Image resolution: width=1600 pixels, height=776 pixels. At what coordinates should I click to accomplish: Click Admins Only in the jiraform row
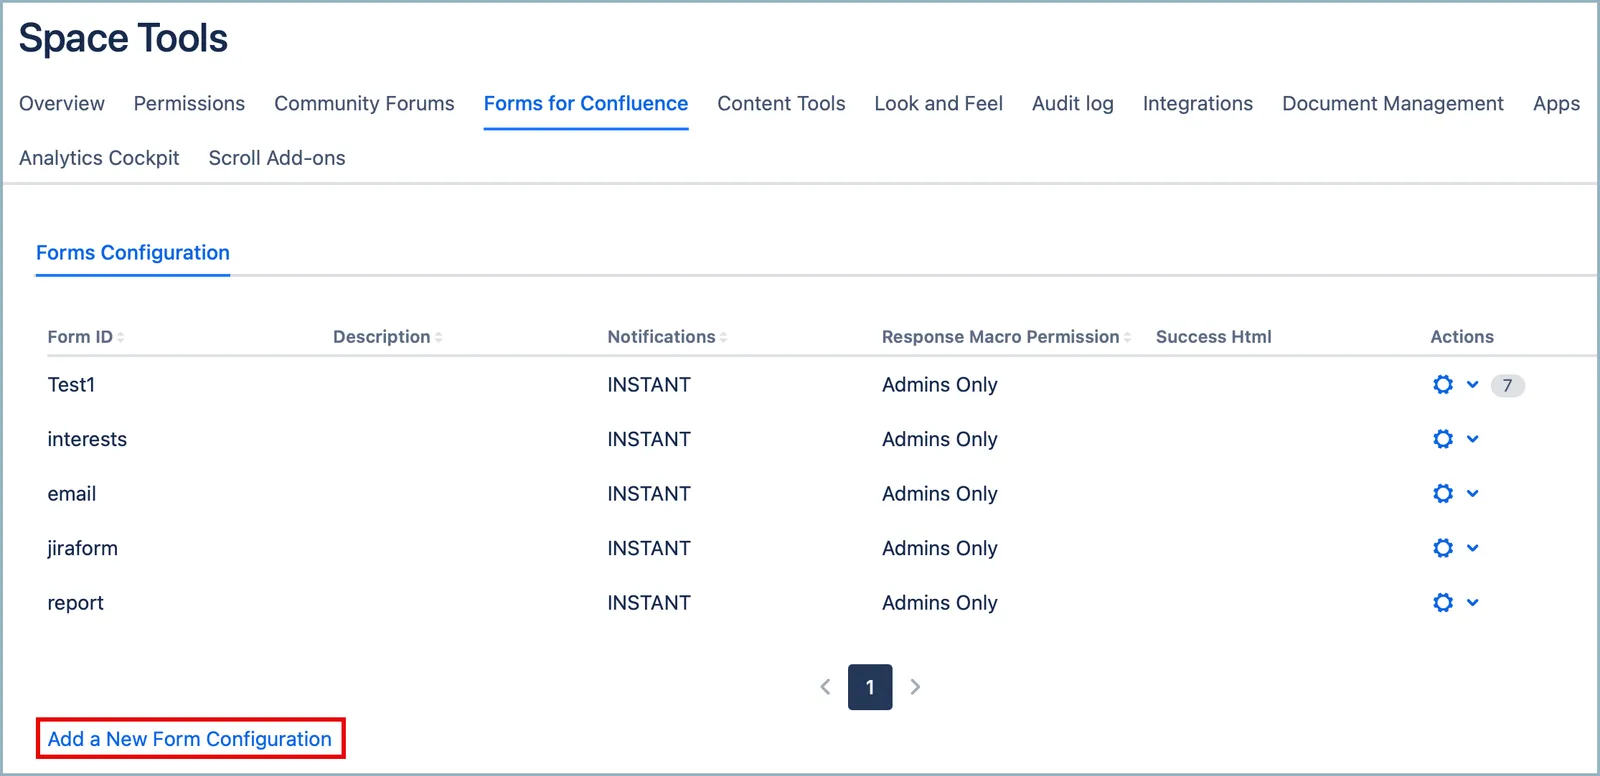click(940, 548)
